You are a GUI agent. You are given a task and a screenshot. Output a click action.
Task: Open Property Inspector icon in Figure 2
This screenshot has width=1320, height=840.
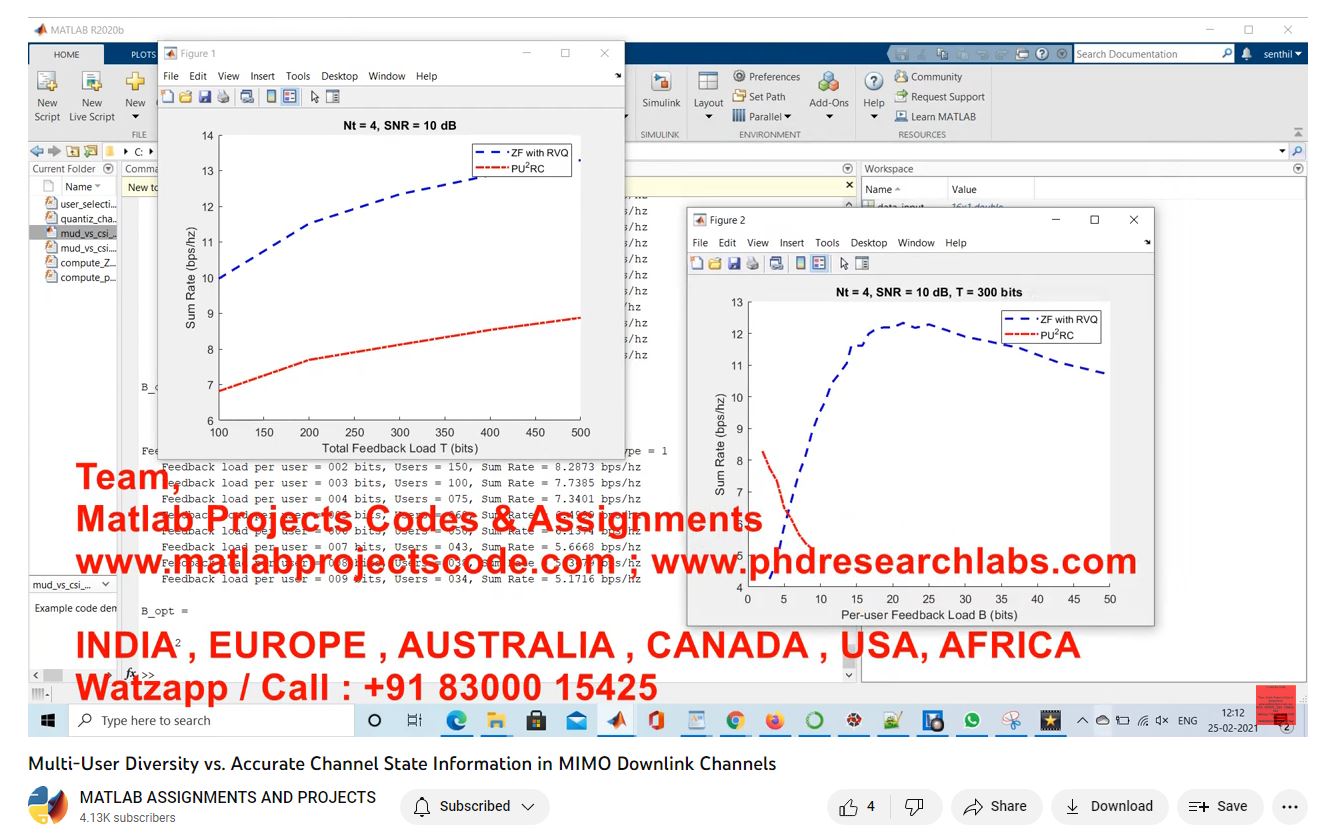pyautogui.click(x=862, y=263)
